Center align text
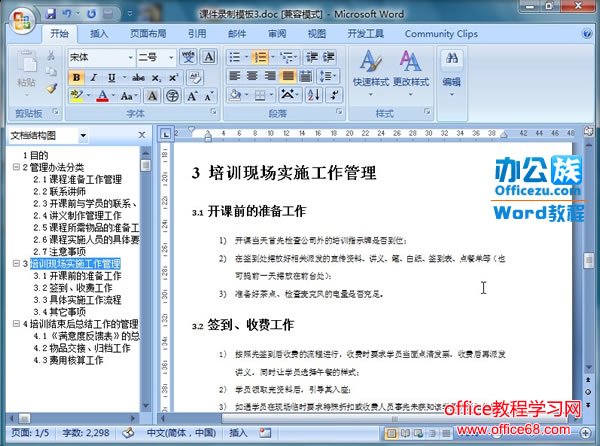This screenshot has width=600, height=446. [x=252, y=76]
